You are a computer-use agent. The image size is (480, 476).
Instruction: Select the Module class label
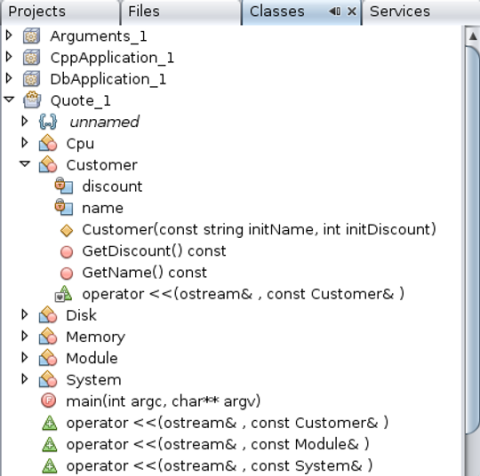92,358
